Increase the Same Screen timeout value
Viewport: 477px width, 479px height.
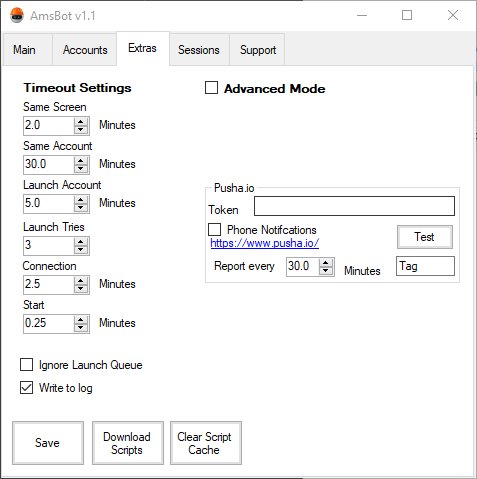click(x=81, y=122)
